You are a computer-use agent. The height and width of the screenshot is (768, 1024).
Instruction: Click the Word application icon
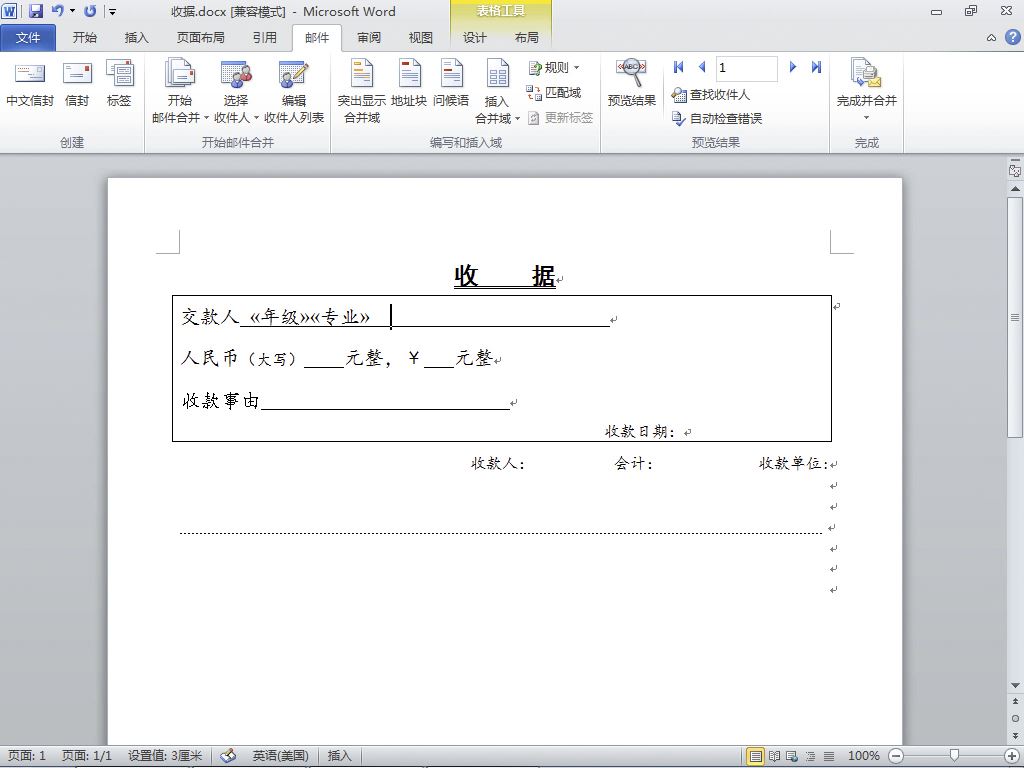click(x=10, y=11)
